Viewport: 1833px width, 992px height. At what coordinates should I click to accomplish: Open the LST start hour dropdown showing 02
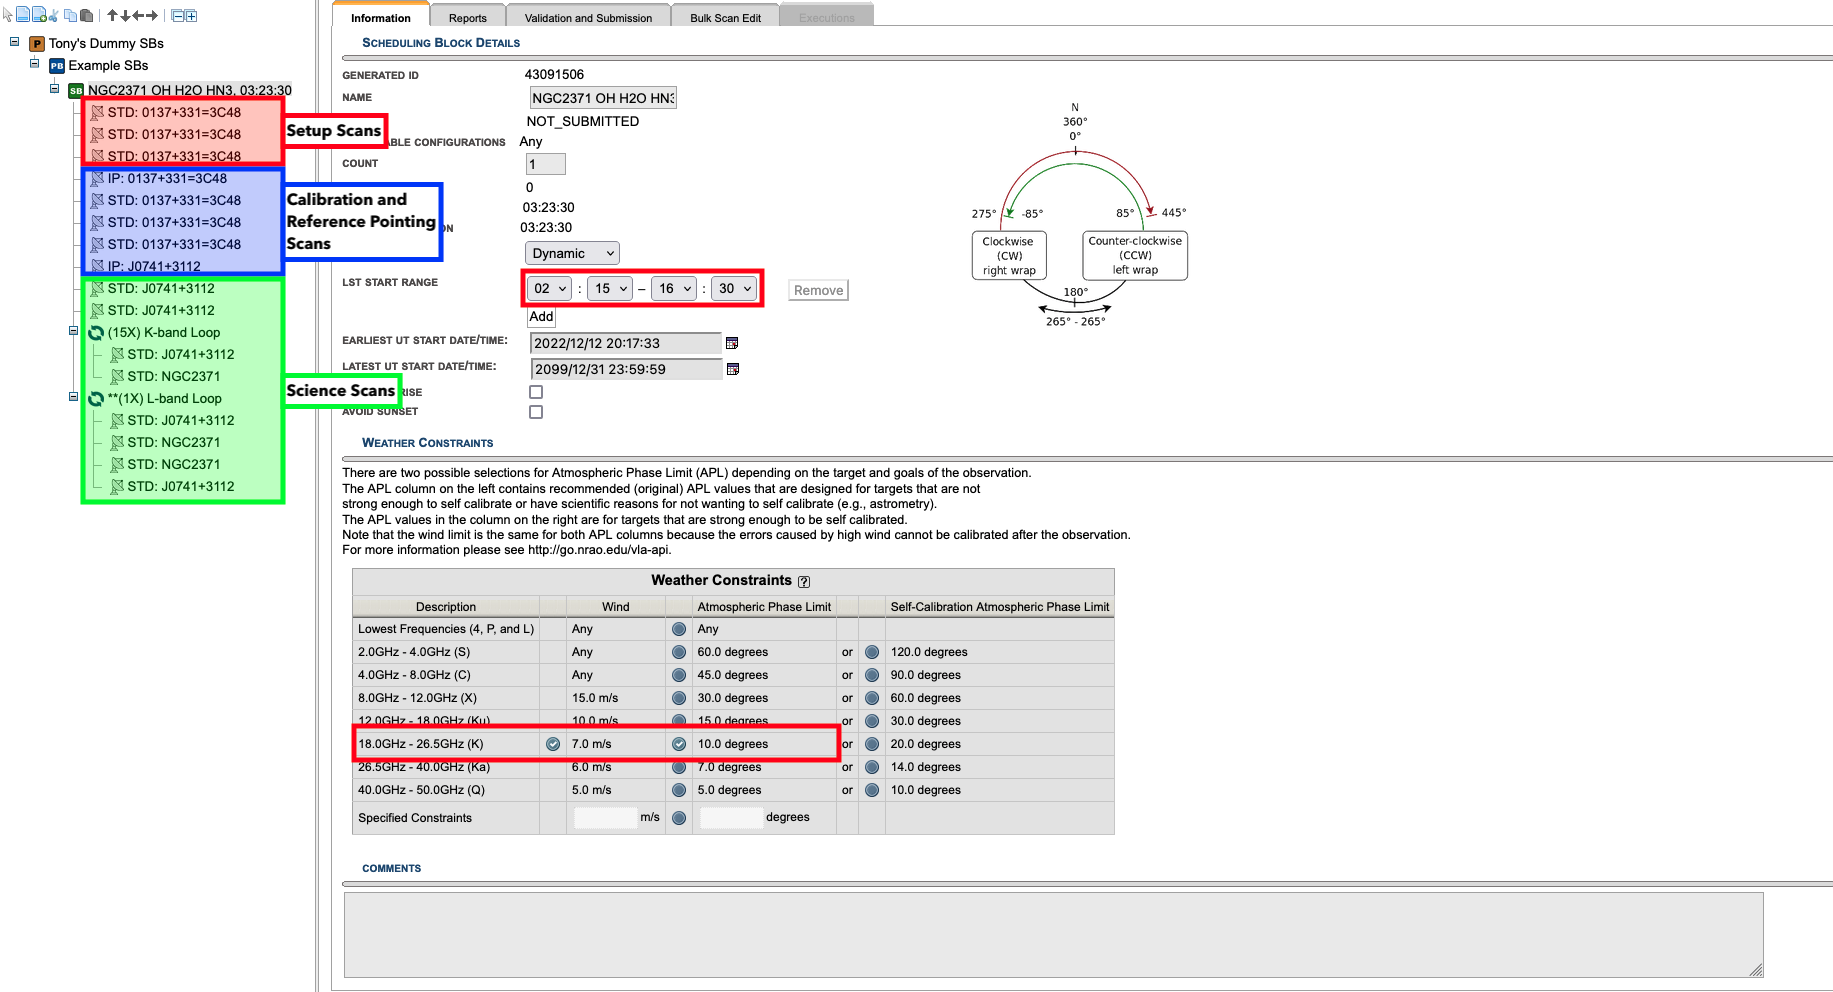click(x=550, y=289)
